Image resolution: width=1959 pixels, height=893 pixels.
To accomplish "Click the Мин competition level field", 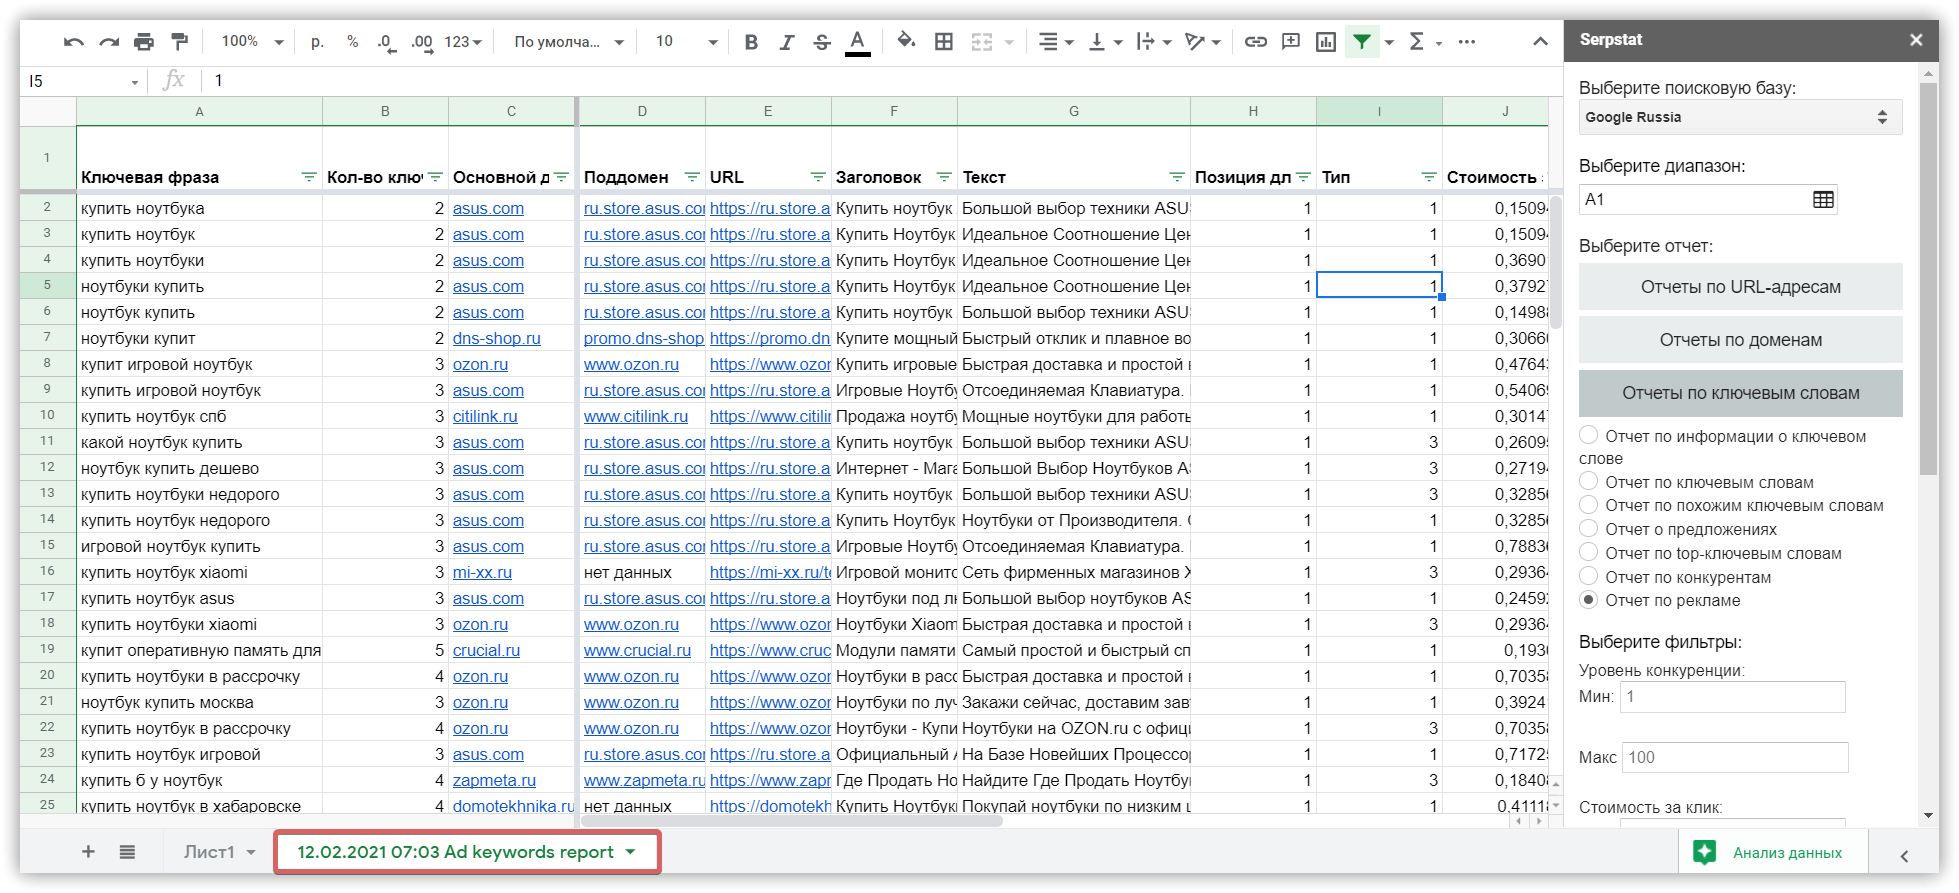I will [x=1732, y=696].
